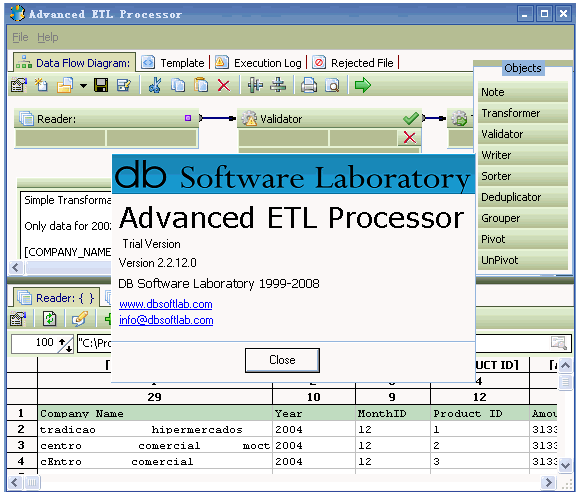Image resolution: width=578 pixels, height=494 pixels.
Task: Run transformation with the green arrow
Action: tap(363, 85)
